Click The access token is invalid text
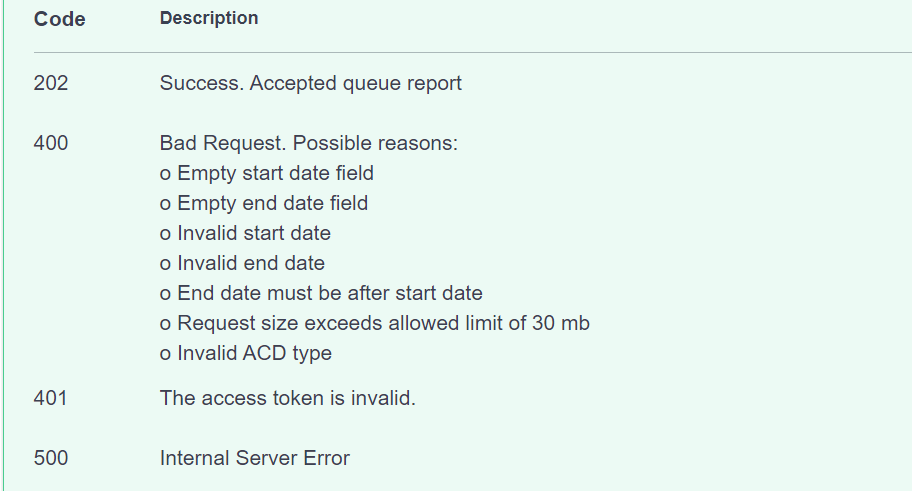The width and height of the screenshot is (912, 491). 288,399
